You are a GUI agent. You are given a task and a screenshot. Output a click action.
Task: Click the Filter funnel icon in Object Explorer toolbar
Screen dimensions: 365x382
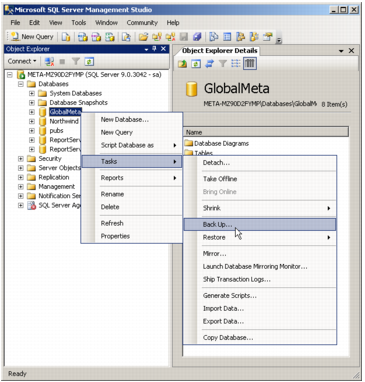click(x=76, y=61)
